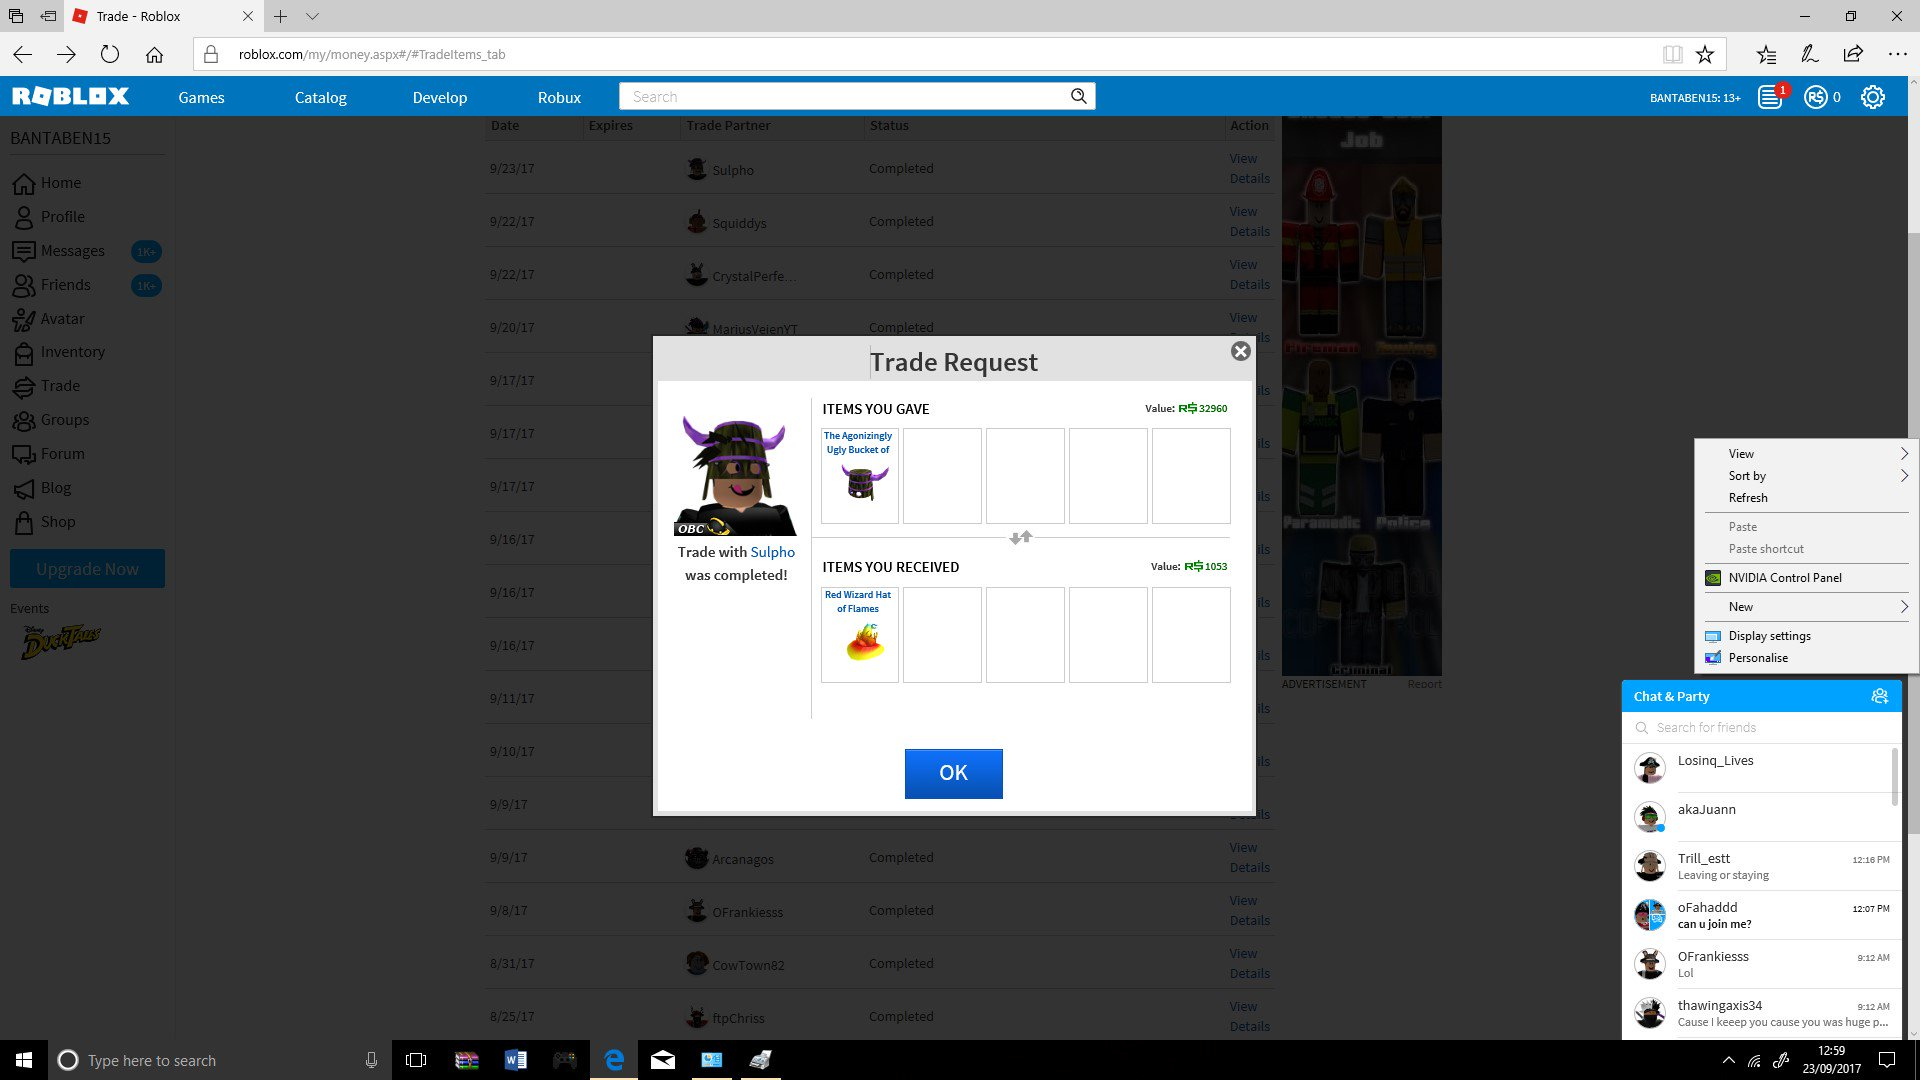Screen dimensions: 1920x1080
Task: Click the Search for friends field
Action: pyautogui.click(x=1761, y=727)
